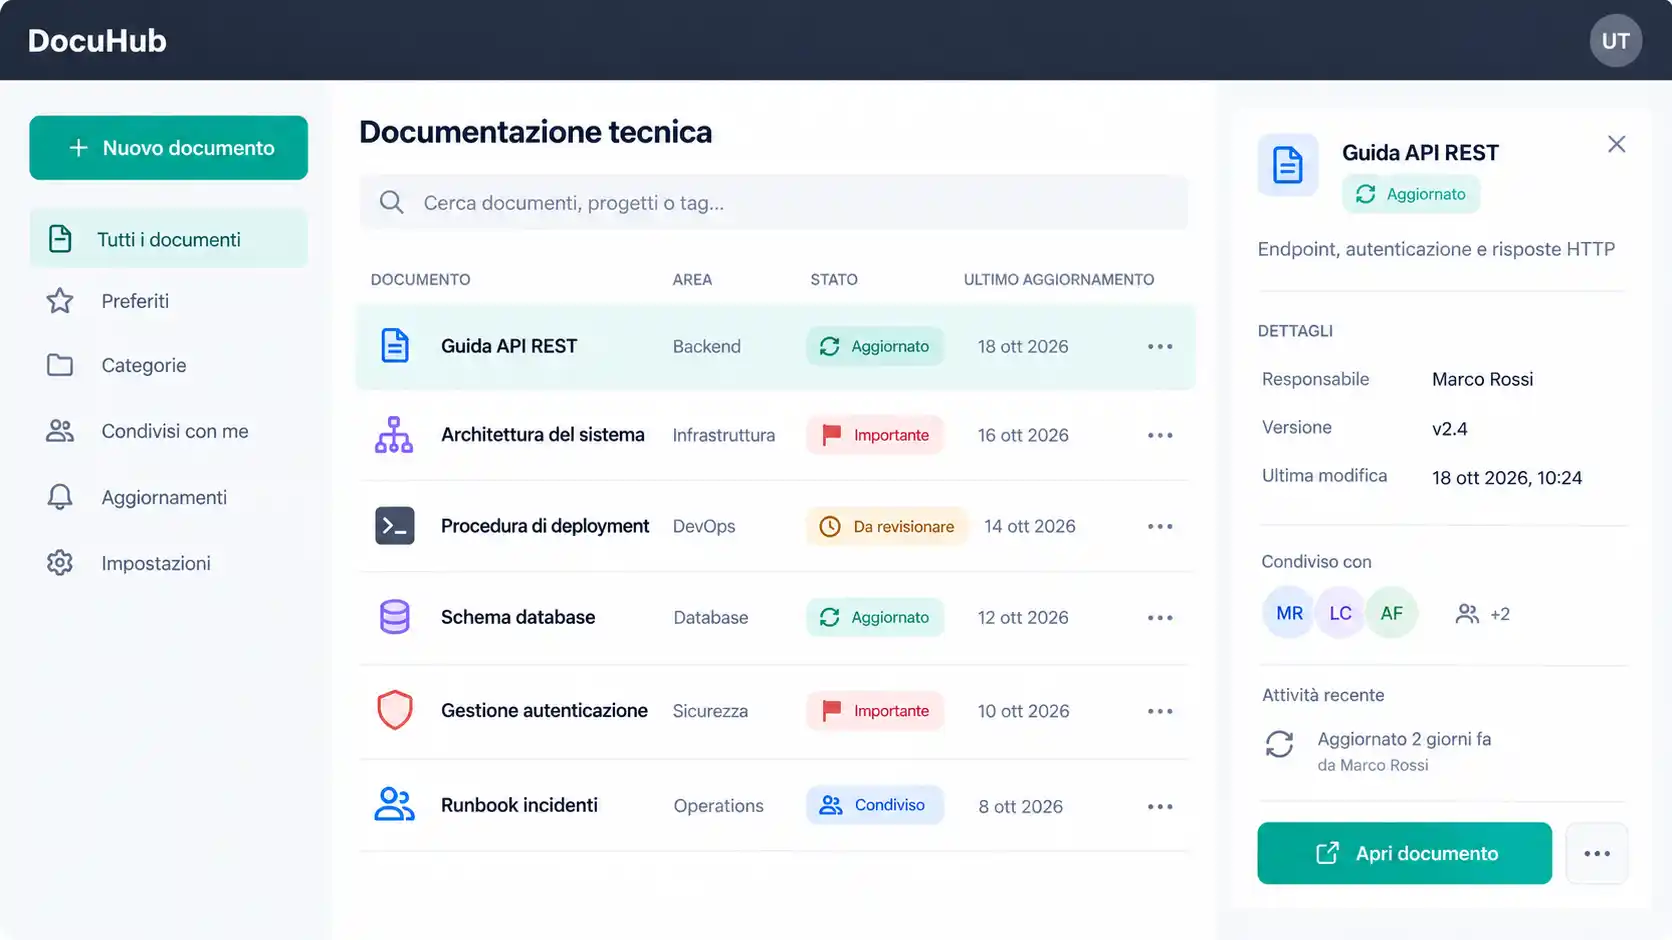This screenshot has height=940, width=1672.
Task: Click the Da revisionare status badge
Action: tap(887, 526)
